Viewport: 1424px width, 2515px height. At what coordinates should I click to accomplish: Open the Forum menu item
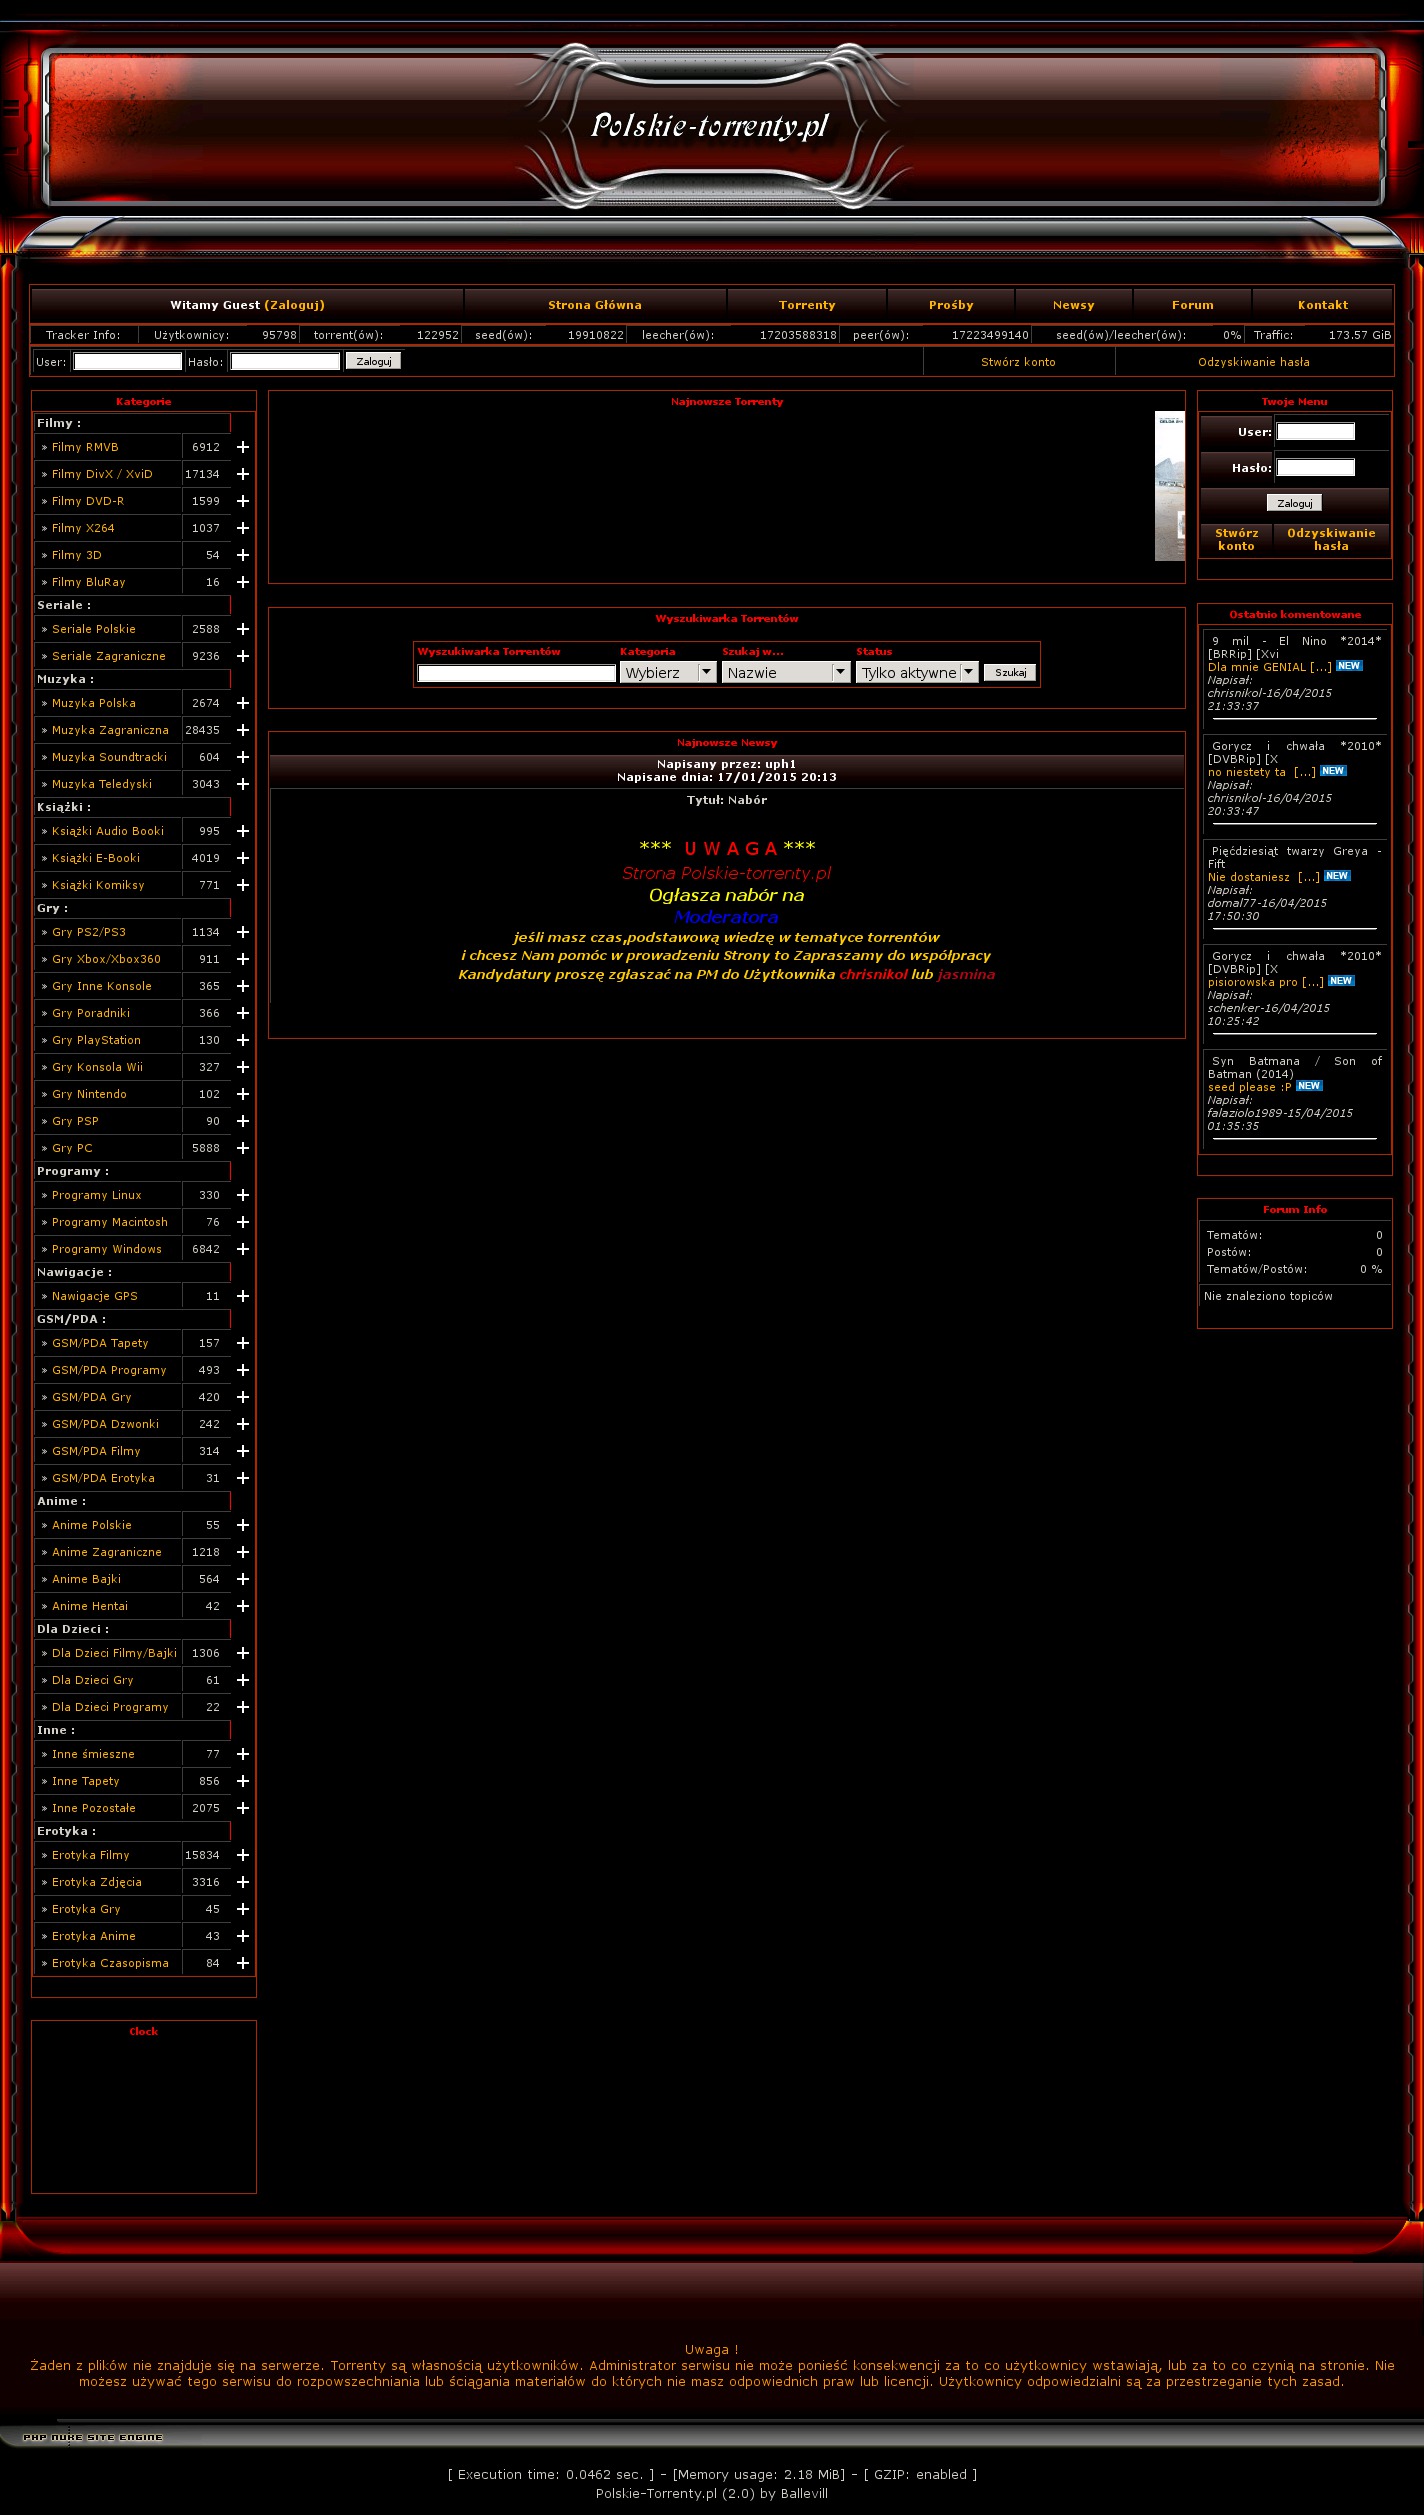(1193, 305)
